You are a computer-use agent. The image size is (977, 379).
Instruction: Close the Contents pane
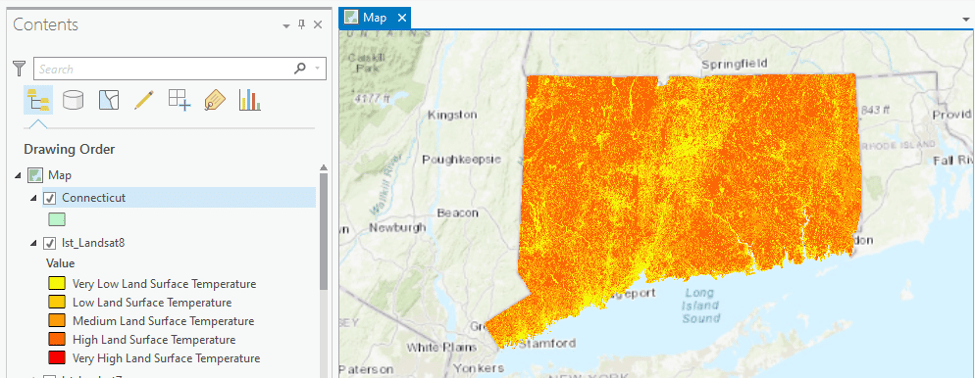pyautogui.click(x=317, y=25)
